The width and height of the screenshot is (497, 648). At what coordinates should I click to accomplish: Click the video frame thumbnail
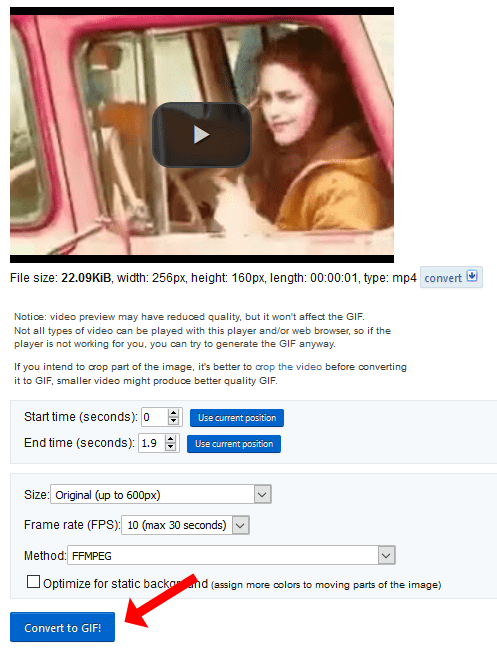pyautogui.click(x=202, y=135)
